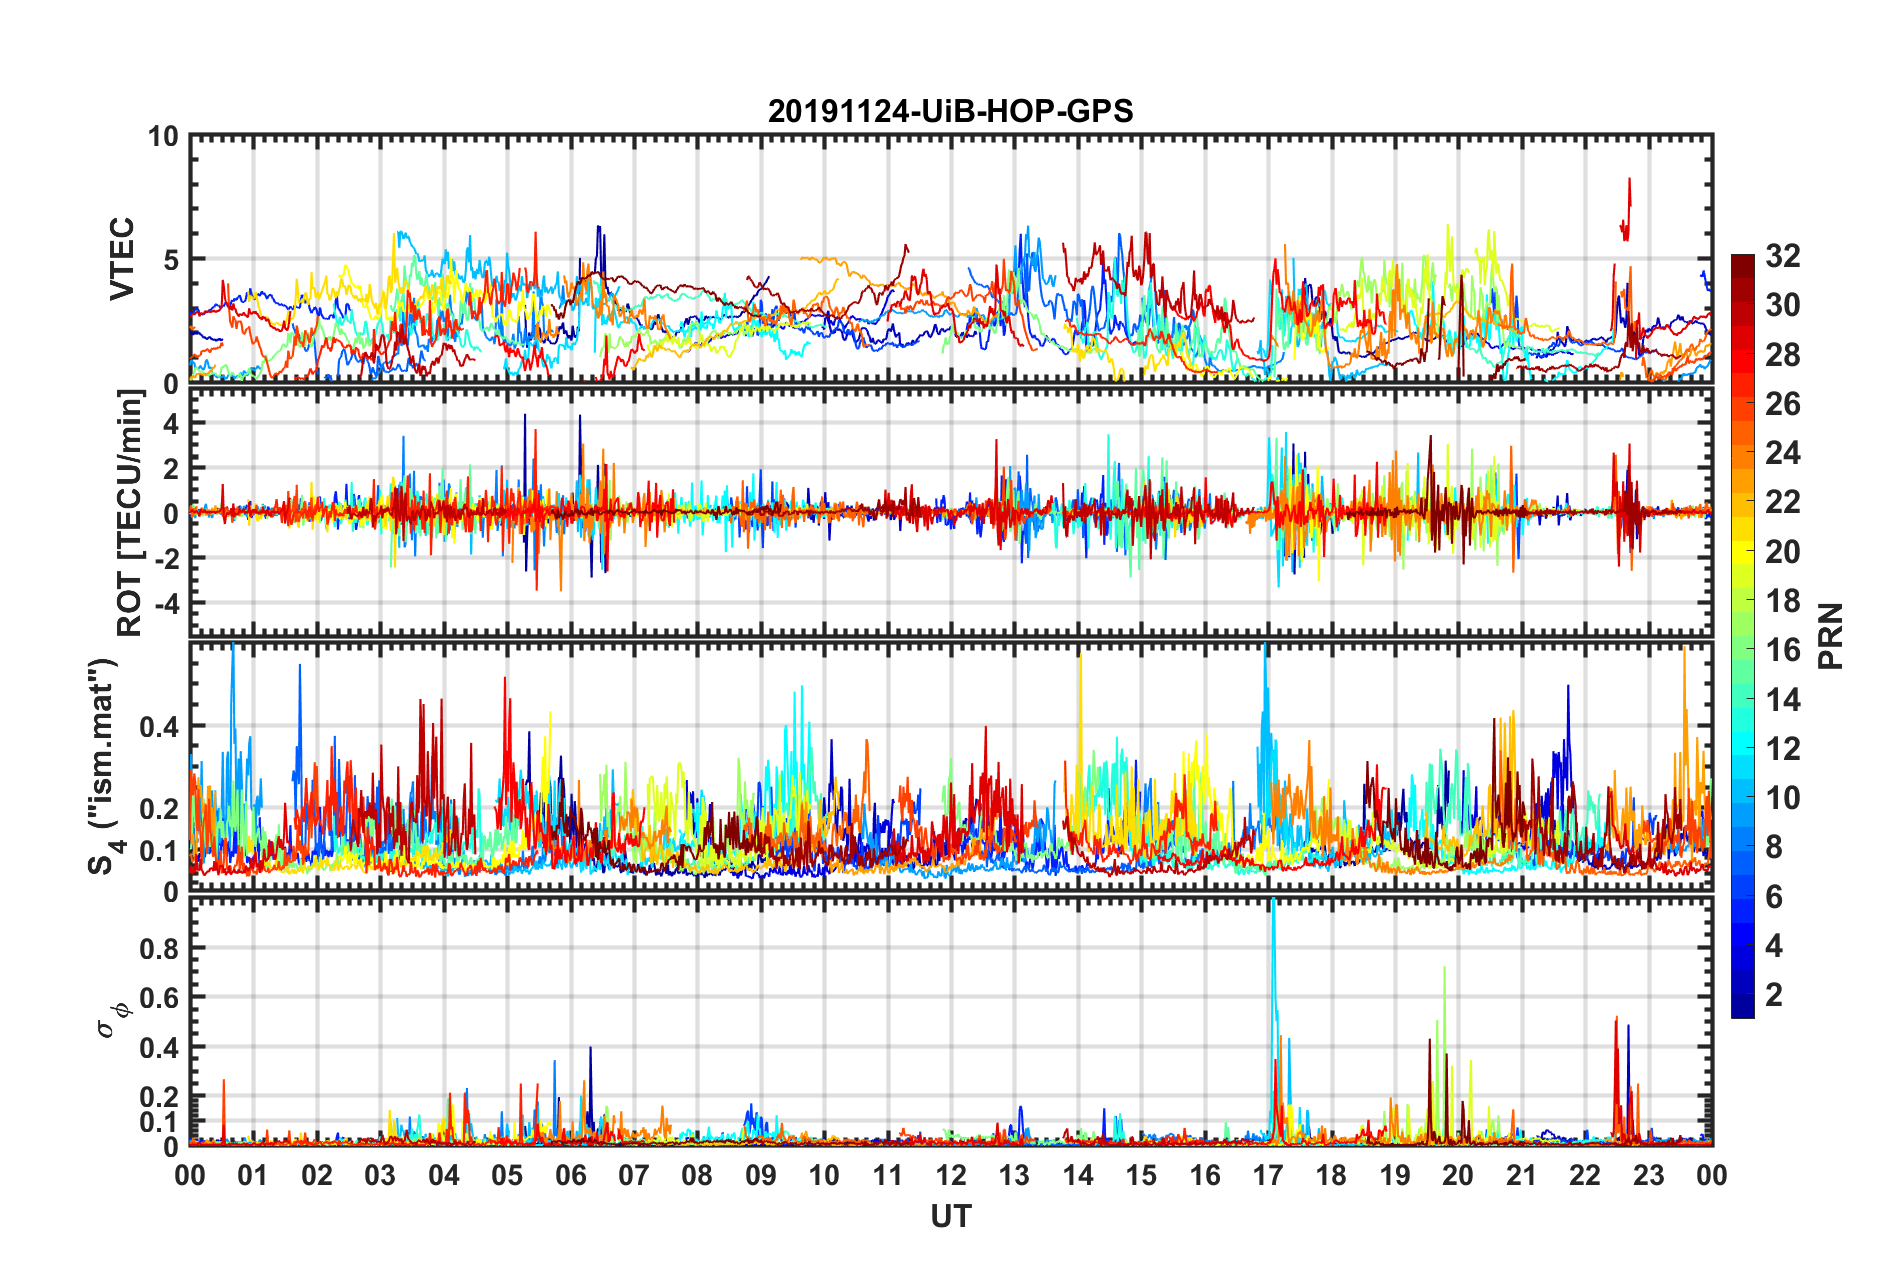Select the 0.6 tick label on sigma-phi axis
Image resolution: width=1902 pixels, height=1272 pixels.
click(x=160, y=998)
